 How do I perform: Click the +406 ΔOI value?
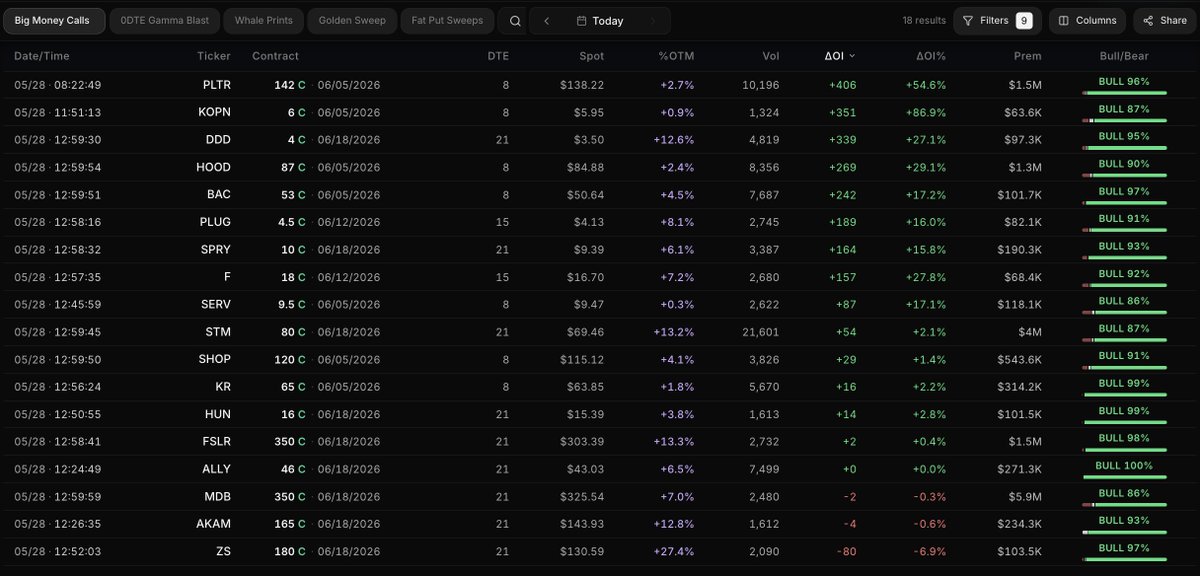point(841,85)
